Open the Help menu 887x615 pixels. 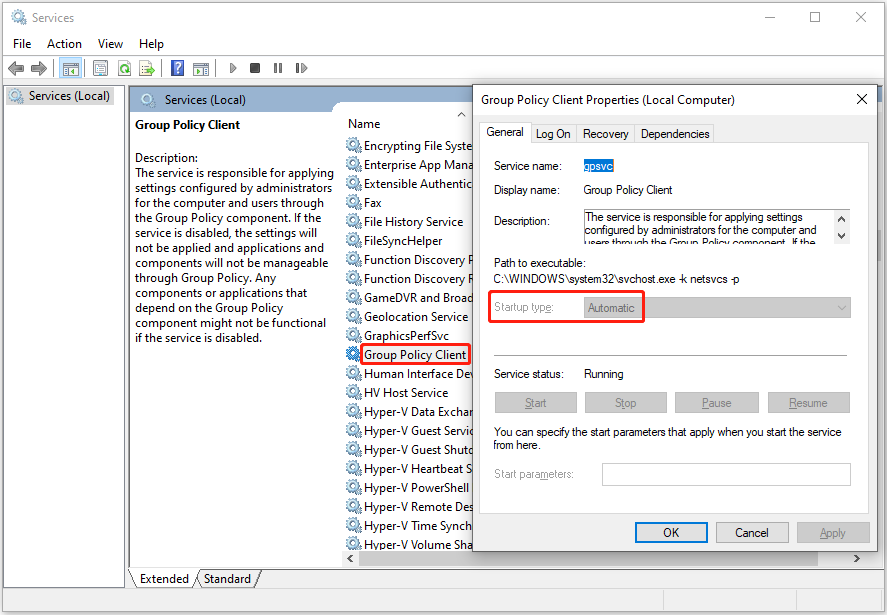tap(151, 44)
